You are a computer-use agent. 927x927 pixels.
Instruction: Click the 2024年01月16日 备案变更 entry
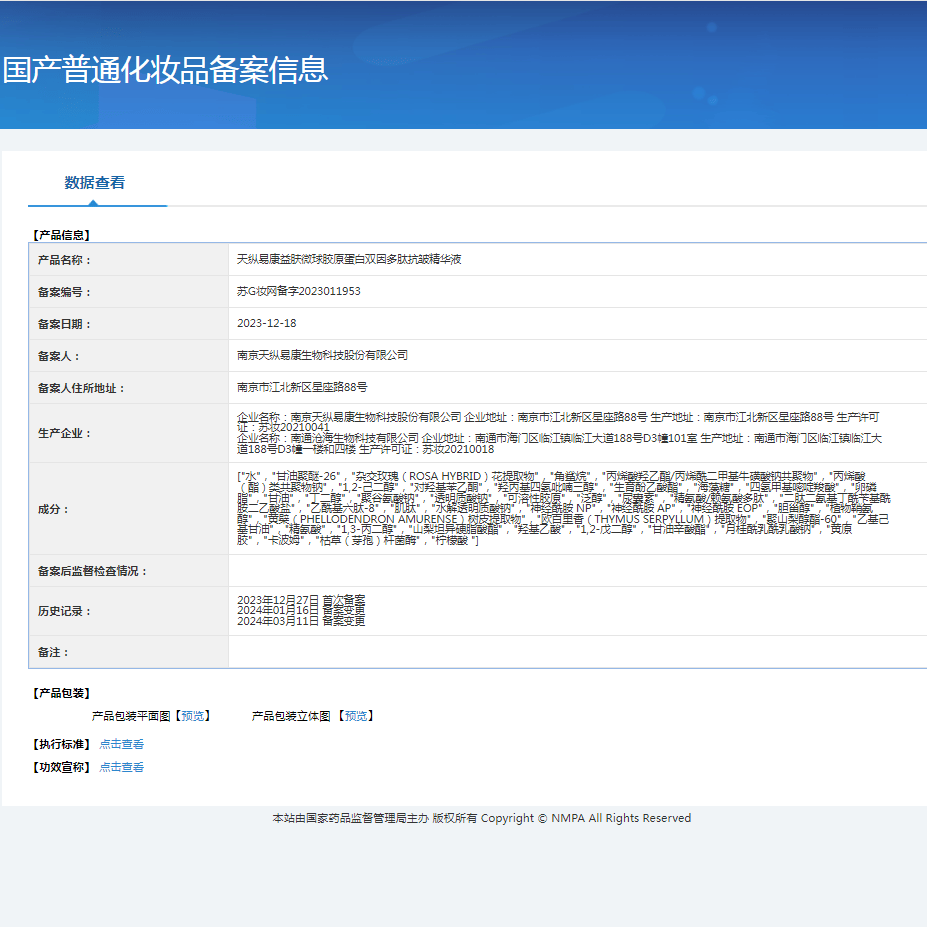(x=301, y=610)
